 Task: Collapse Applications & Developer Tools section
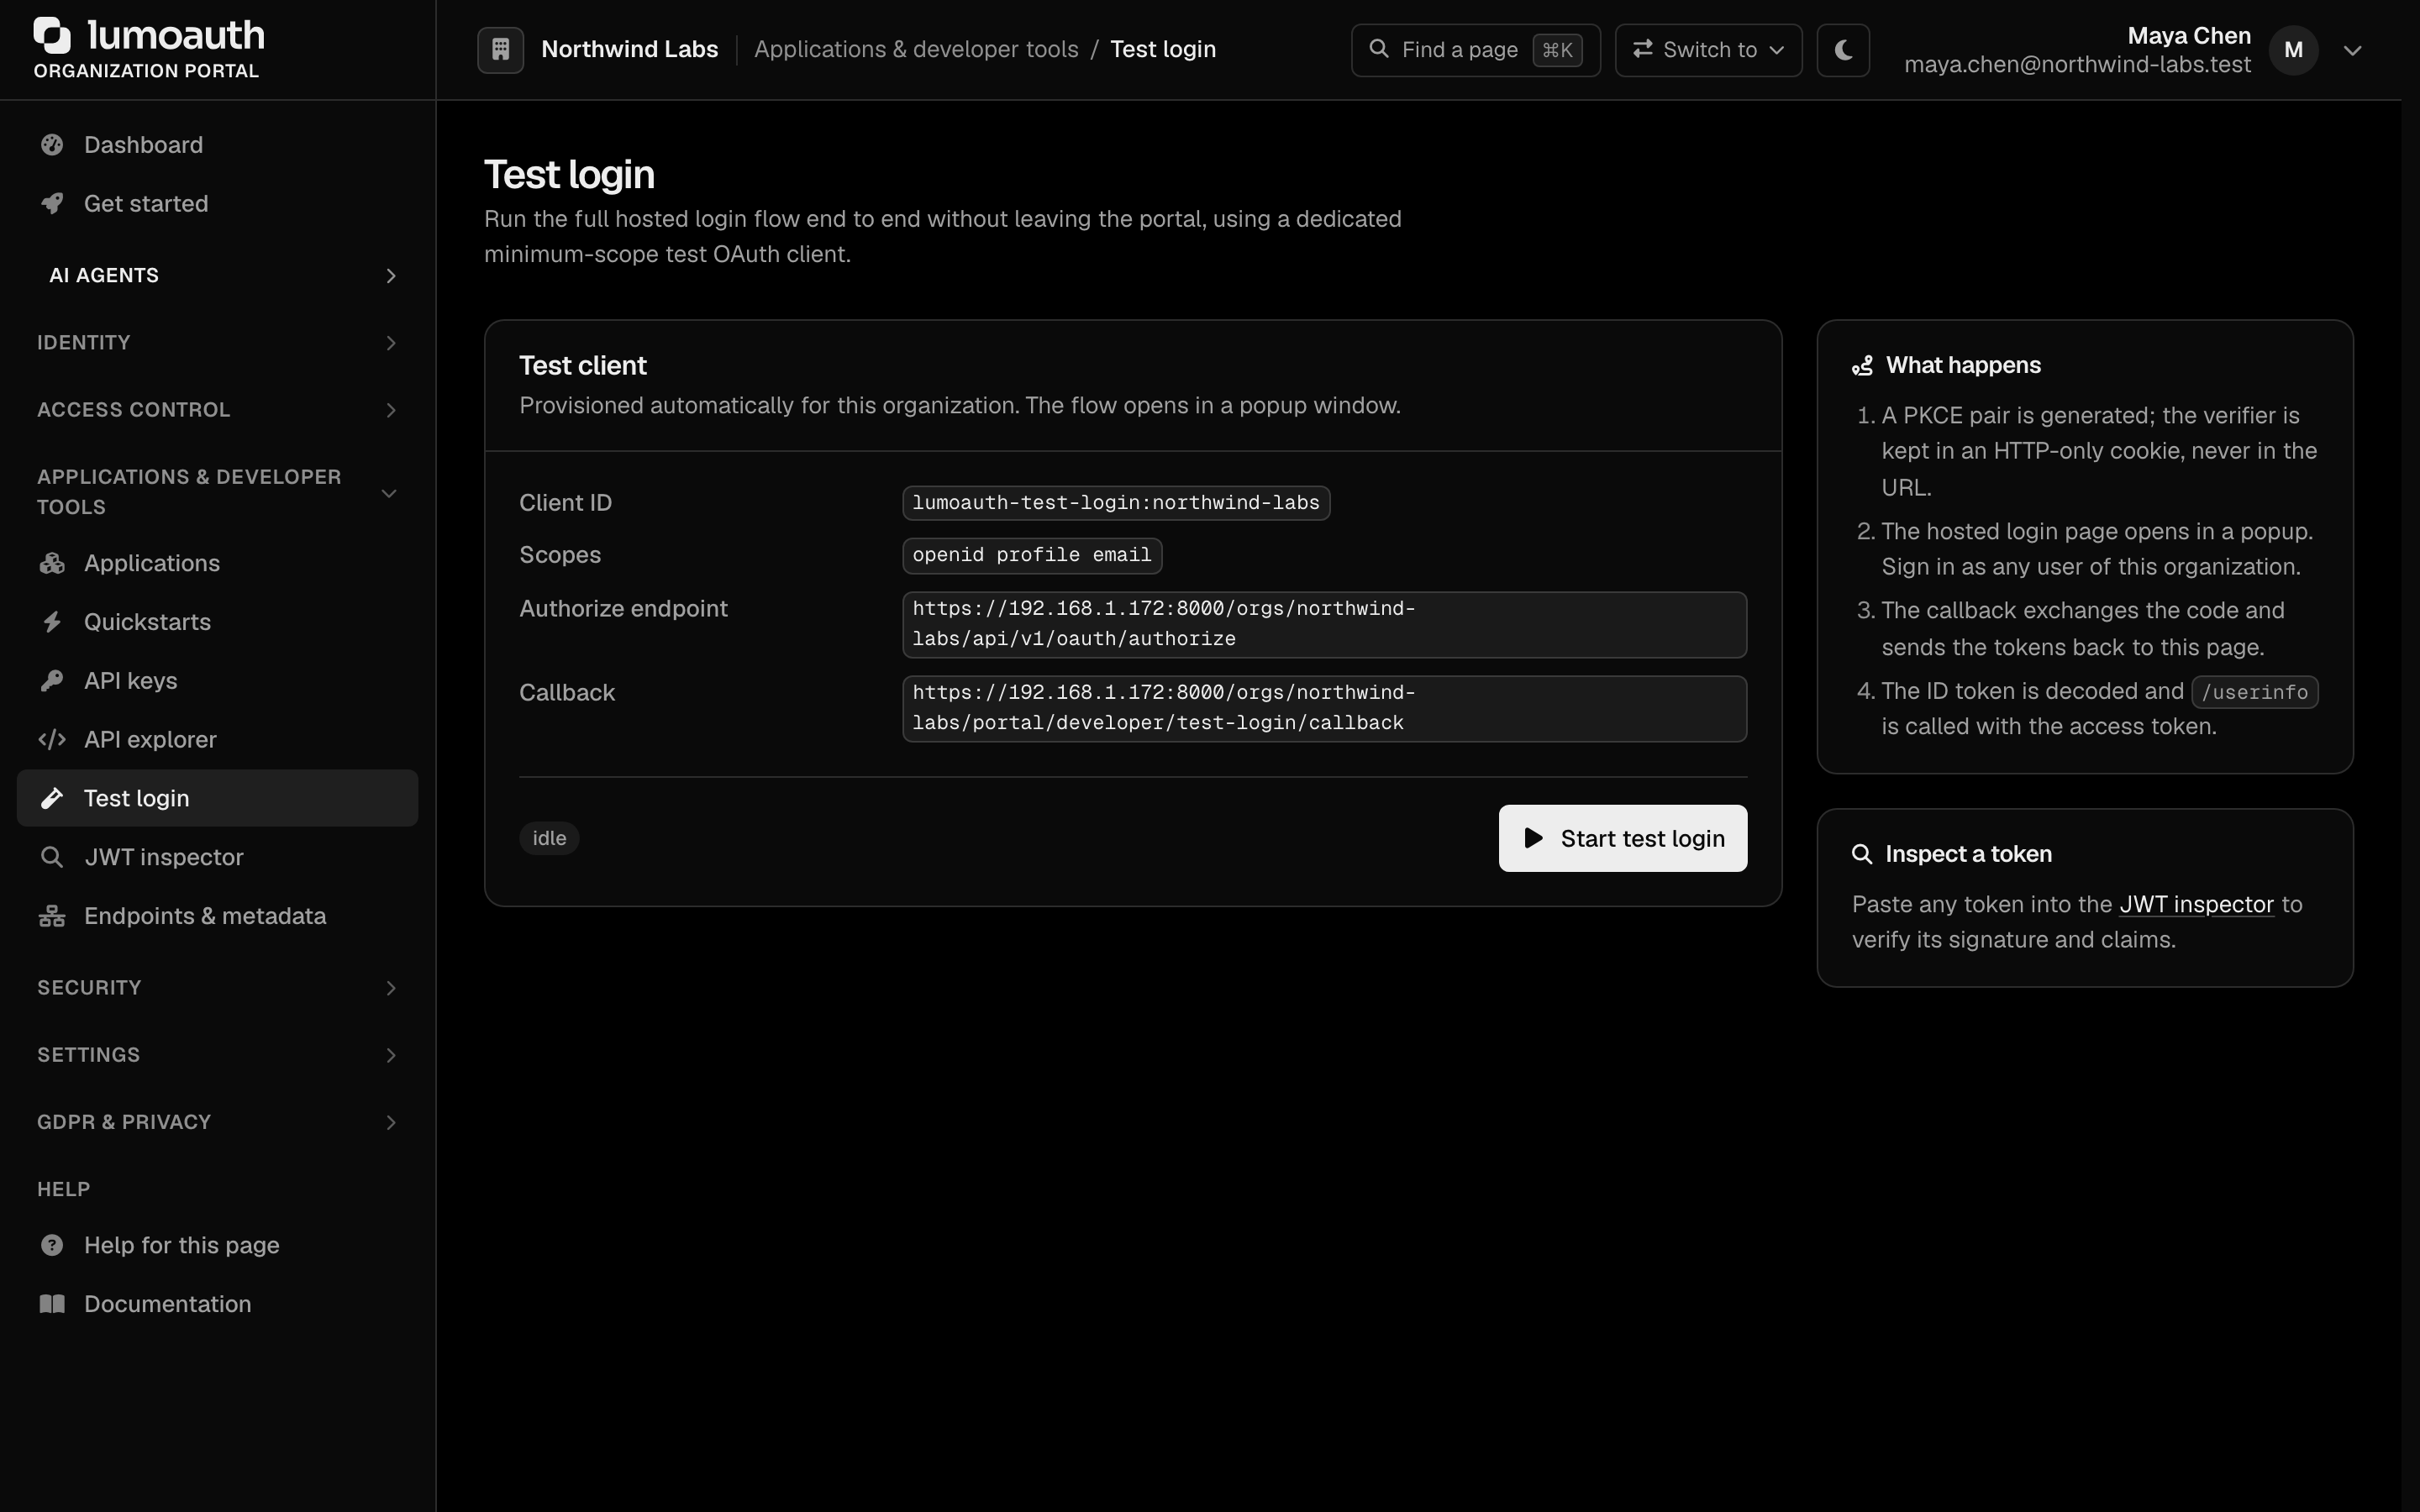pos(218,492)
